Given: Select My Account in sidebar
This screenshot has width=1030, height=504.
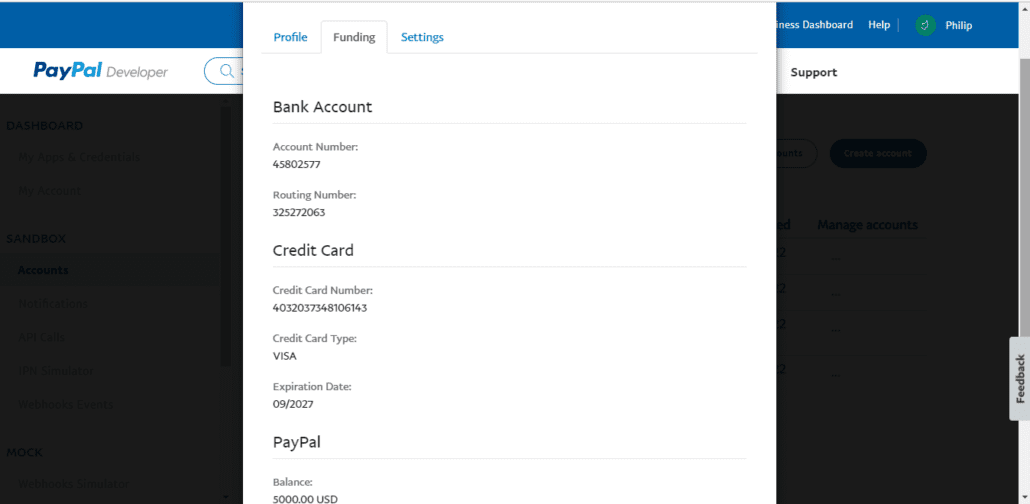Looking at the screenshot, I should point(50,191).
